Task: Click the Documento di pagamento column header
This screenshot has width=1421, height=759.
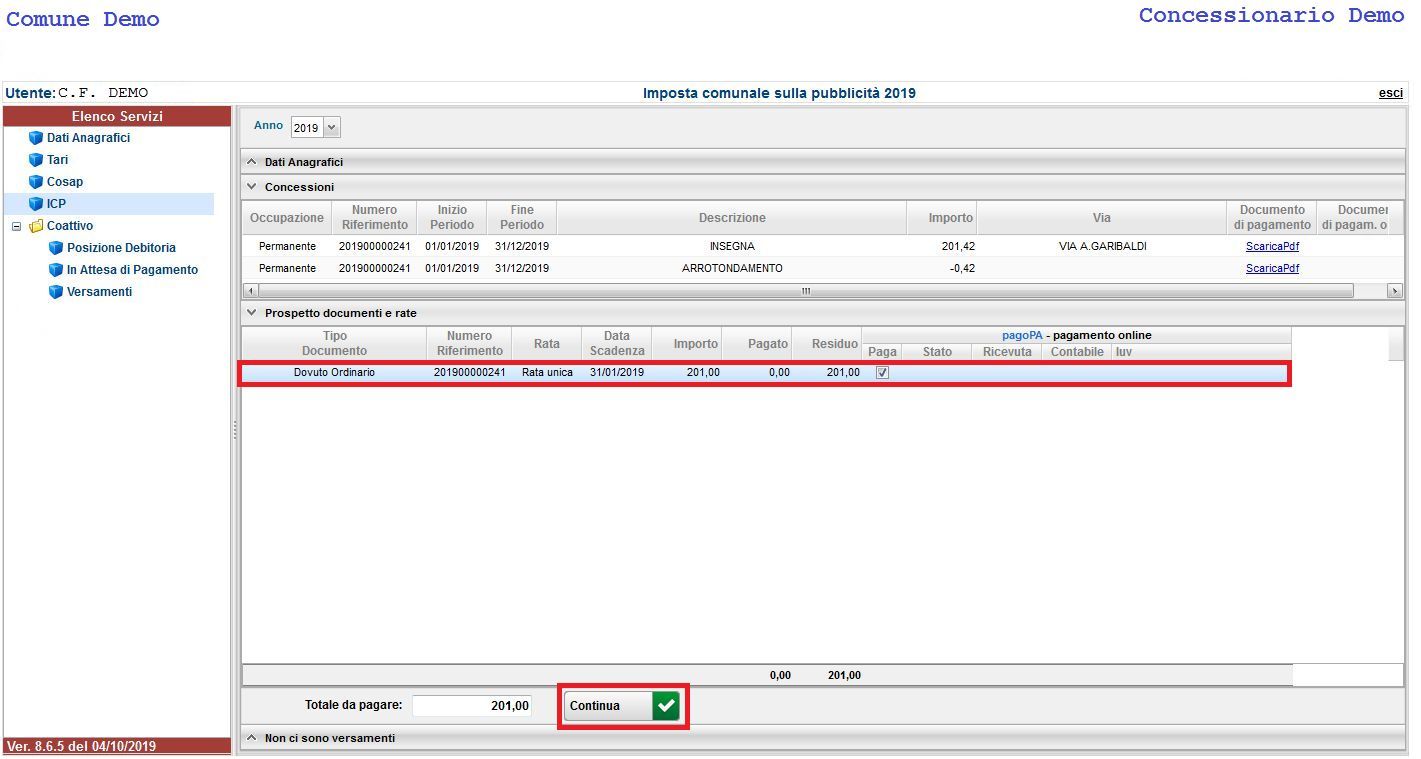Action: pyautogui.click(x=1272, y=218)
